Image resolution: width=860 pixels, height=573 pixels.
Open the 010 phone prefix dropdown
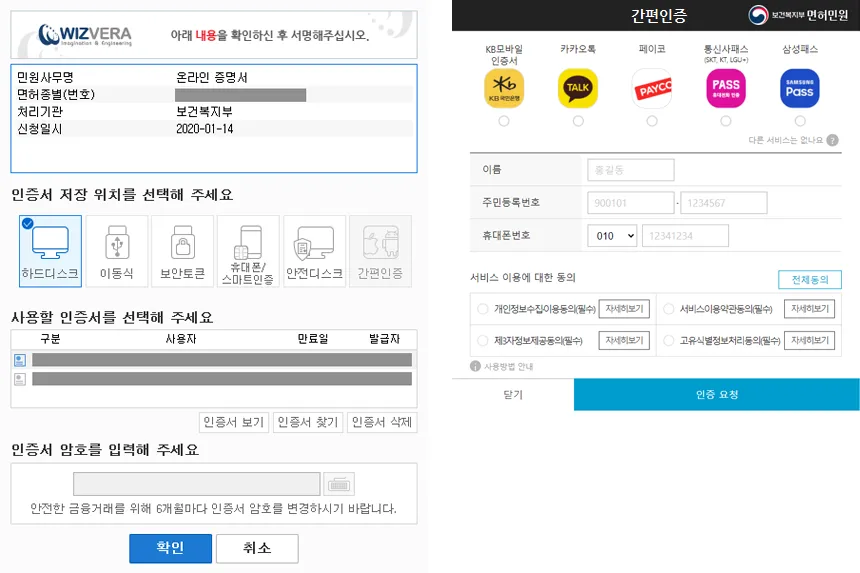pyautogui.click(x=612, y=236)
